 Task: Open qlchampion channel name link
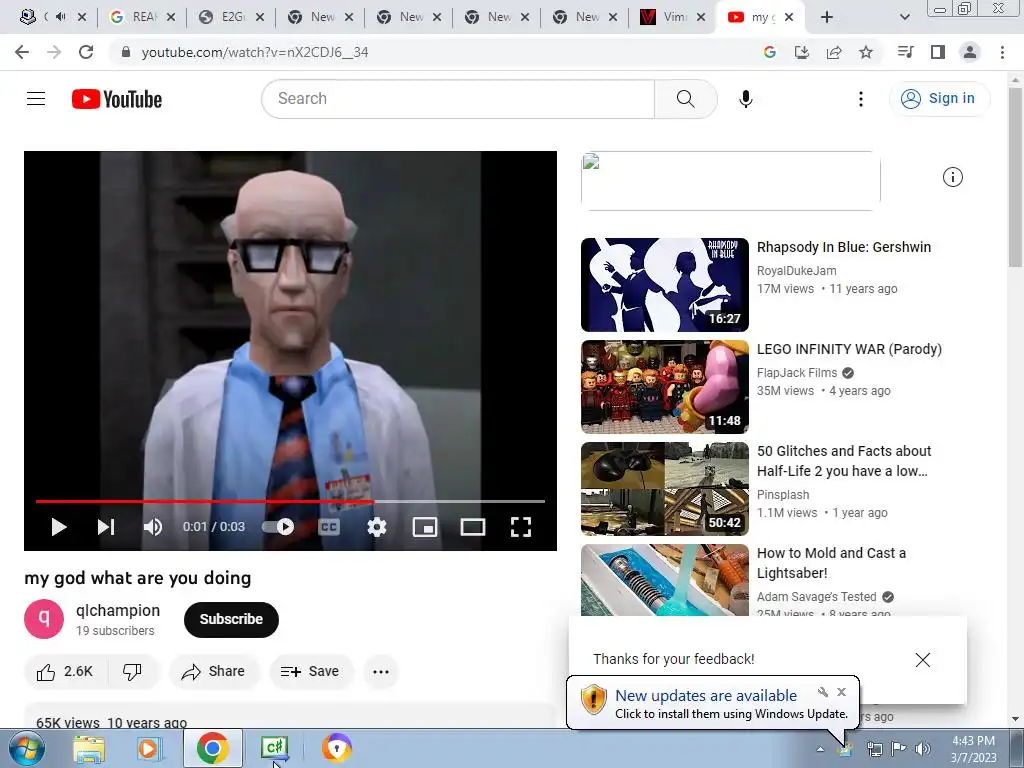tap(118, 611)
